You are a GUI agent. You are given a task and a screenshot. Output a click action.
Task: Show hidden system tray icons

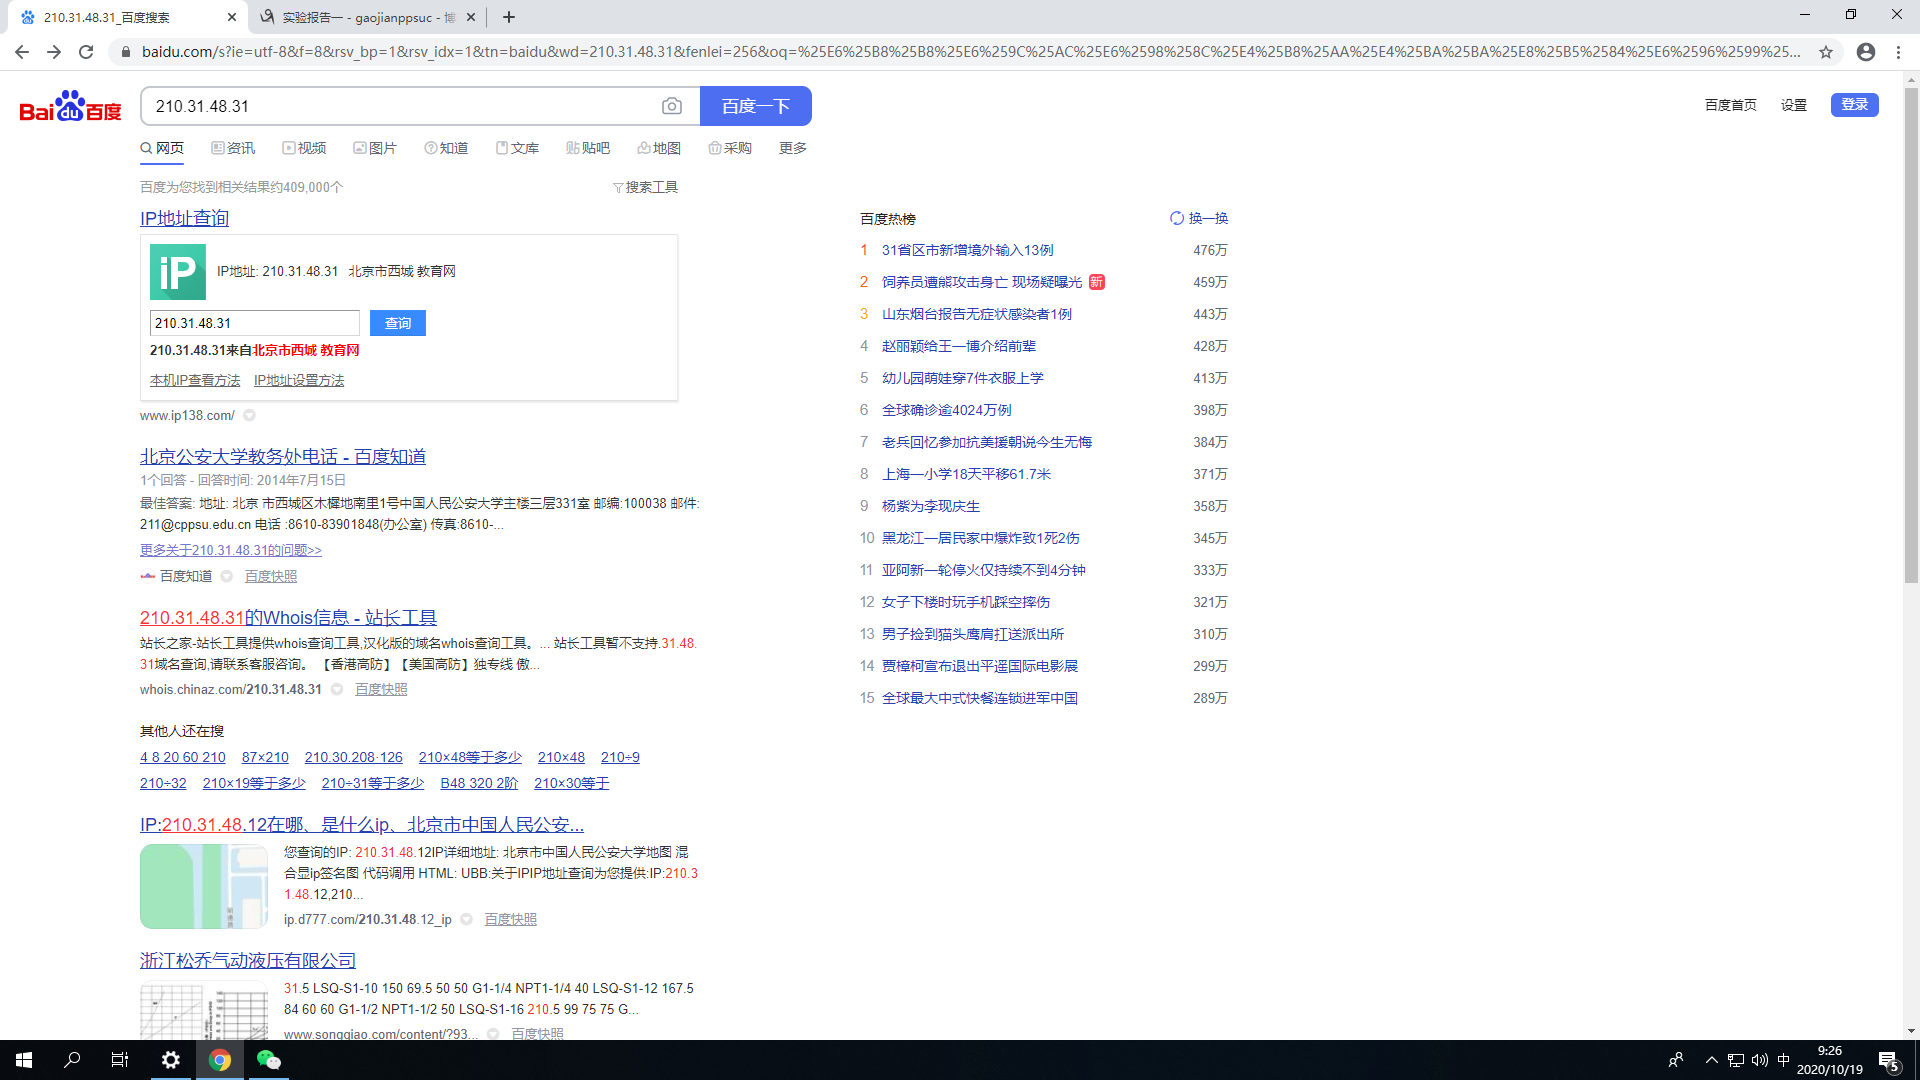[x=1711, y=1060]
